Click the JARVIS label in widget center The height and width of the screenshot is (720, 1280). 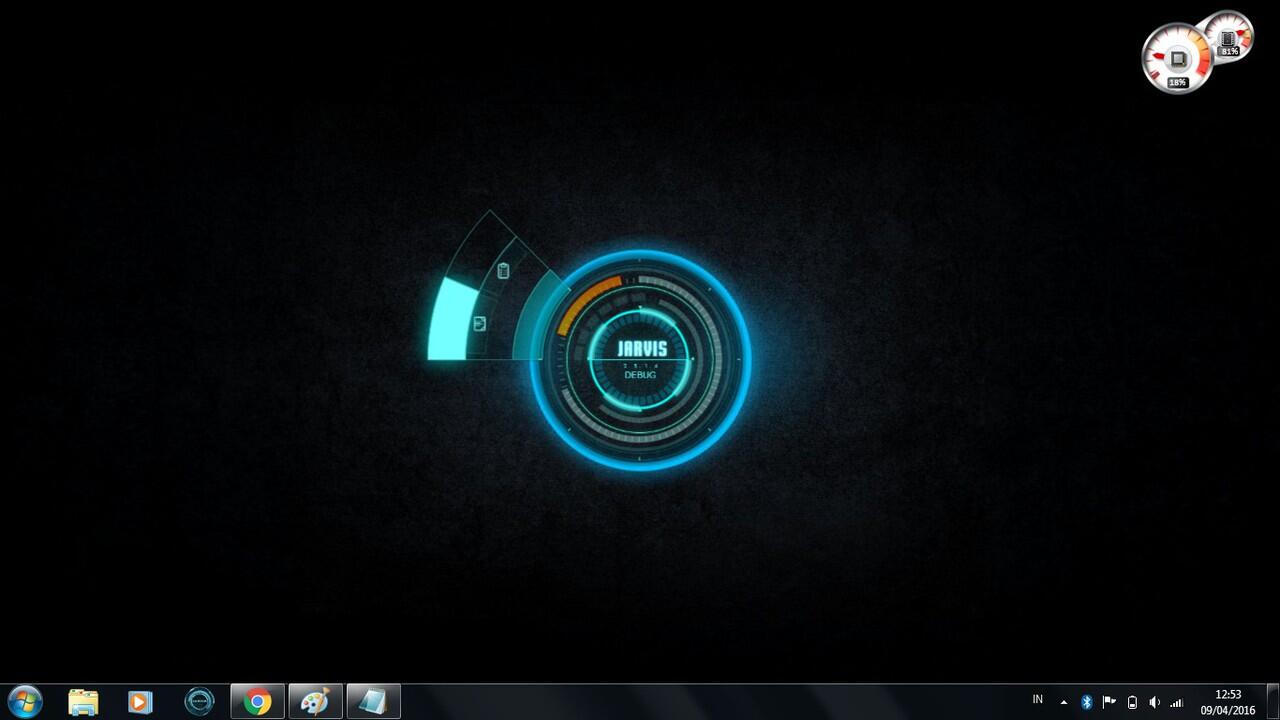pyautogui.click(x=641, y=349)
